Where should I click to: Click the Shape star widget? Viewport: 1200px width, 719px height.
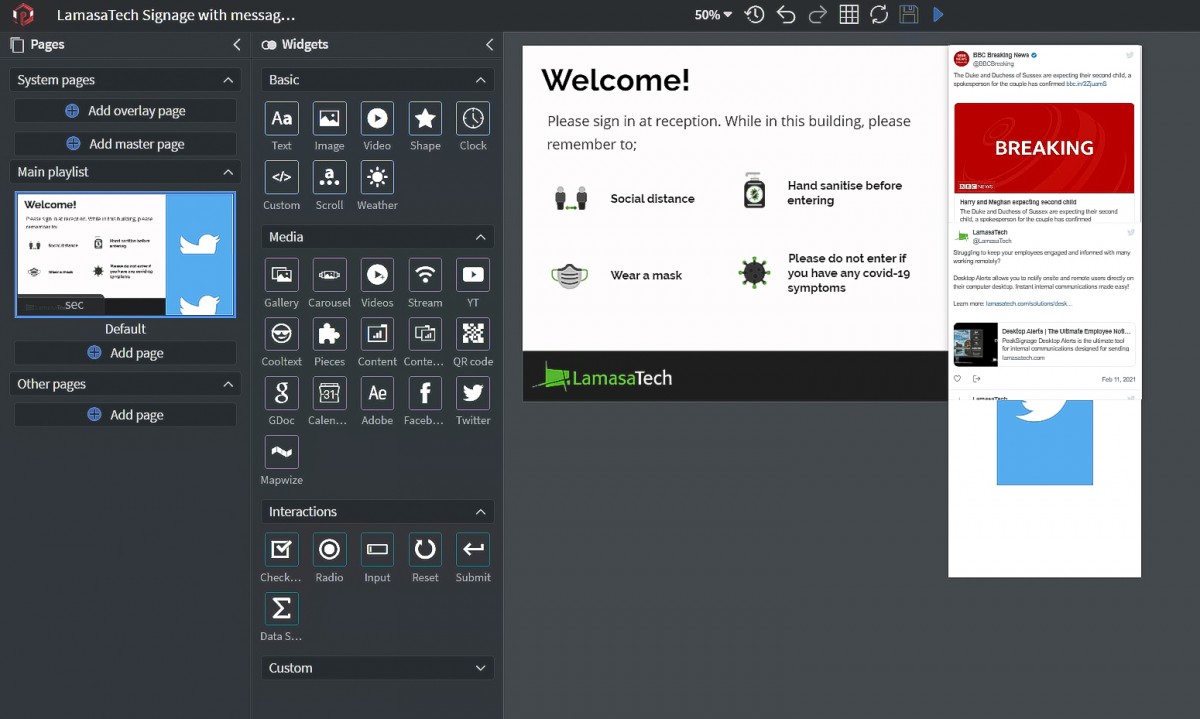tap(425, 119)
